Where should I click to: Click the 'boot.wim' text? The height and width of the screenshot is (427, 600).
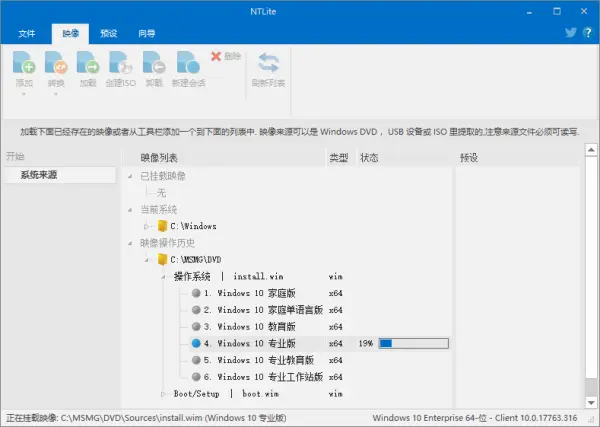pos(261,393)
